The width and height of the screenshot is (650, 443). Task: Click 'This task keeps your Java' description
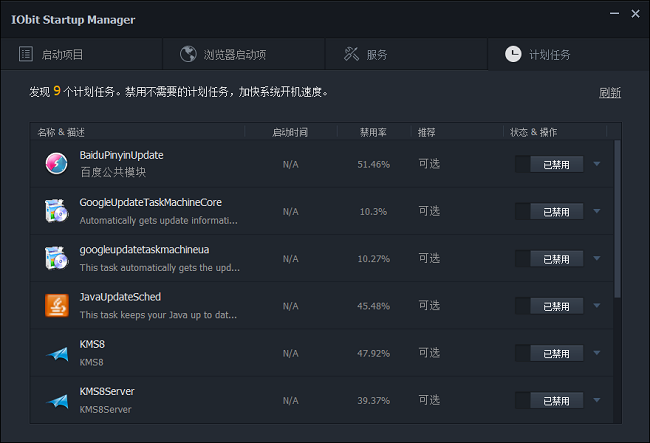pos(158,315)
